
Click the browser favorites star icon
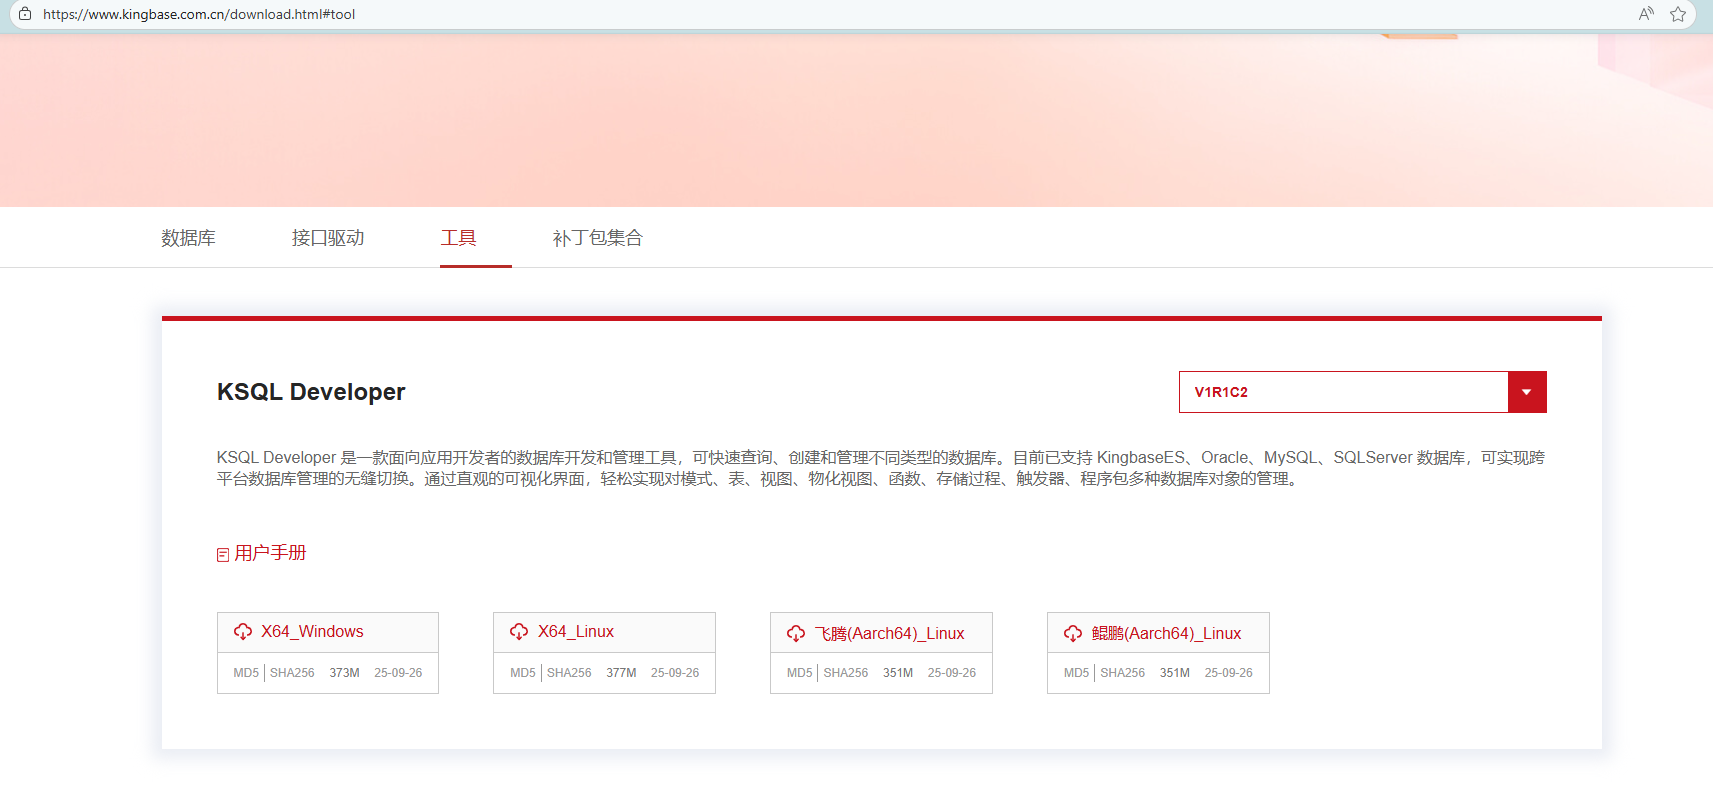click(x=1678, y=14)
